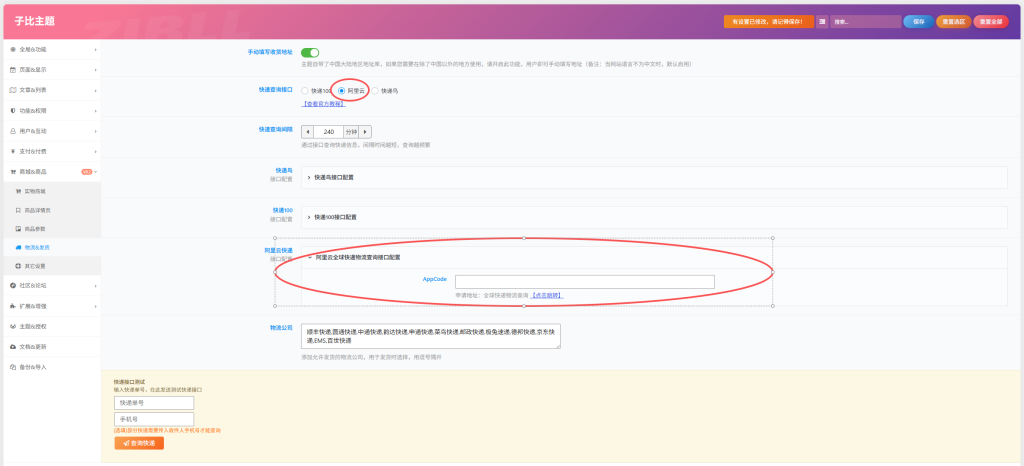Increase the 快递查询间隔 value with right arrow

tap(365, 132)
